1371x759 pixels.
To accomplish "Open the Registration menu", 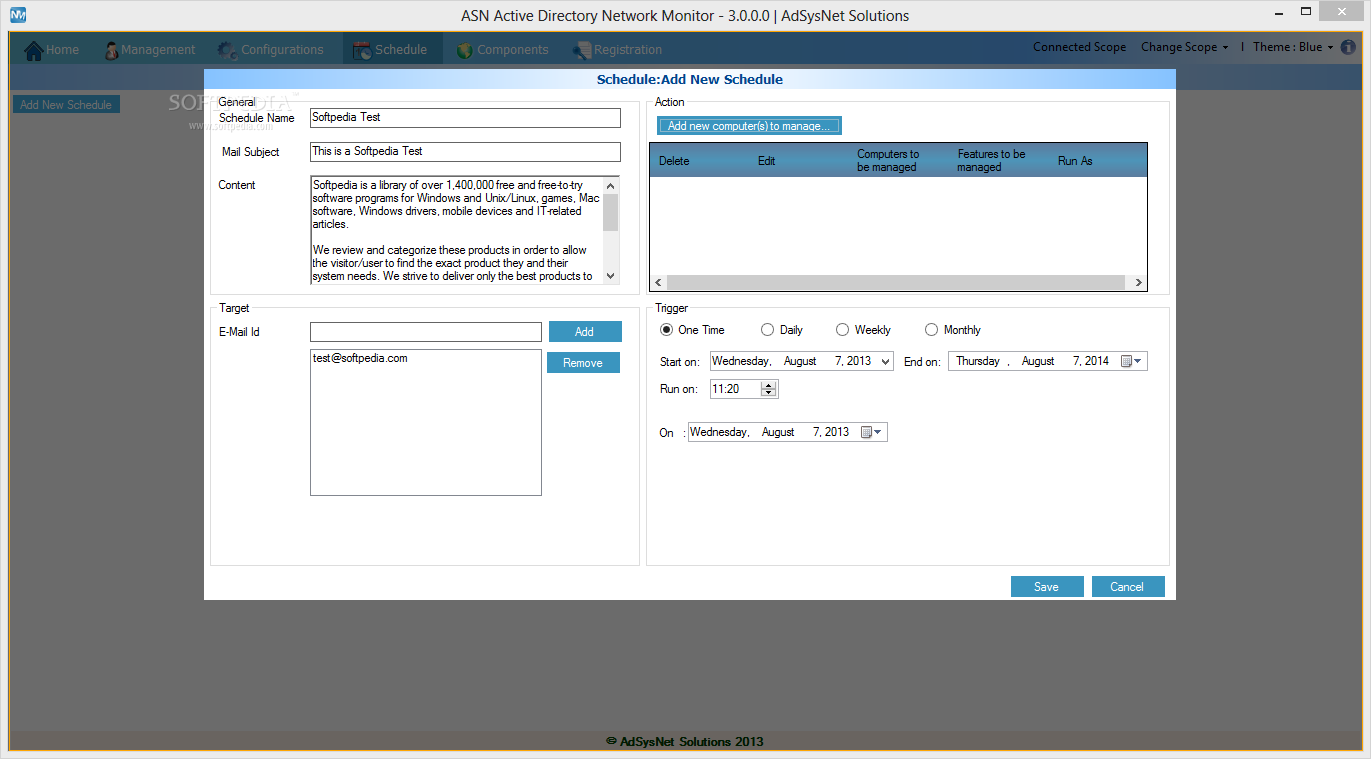I will pos(618,50).
